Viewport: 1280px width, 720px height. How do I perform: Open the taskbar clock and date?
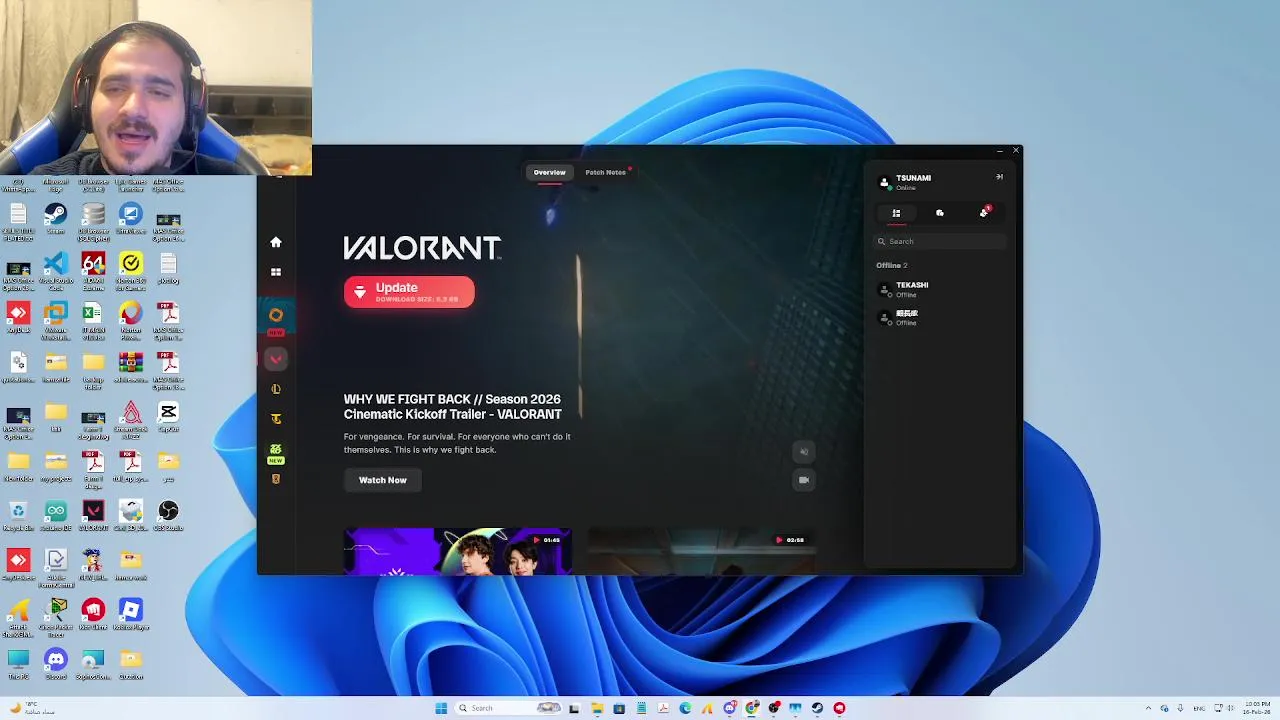1257,708
